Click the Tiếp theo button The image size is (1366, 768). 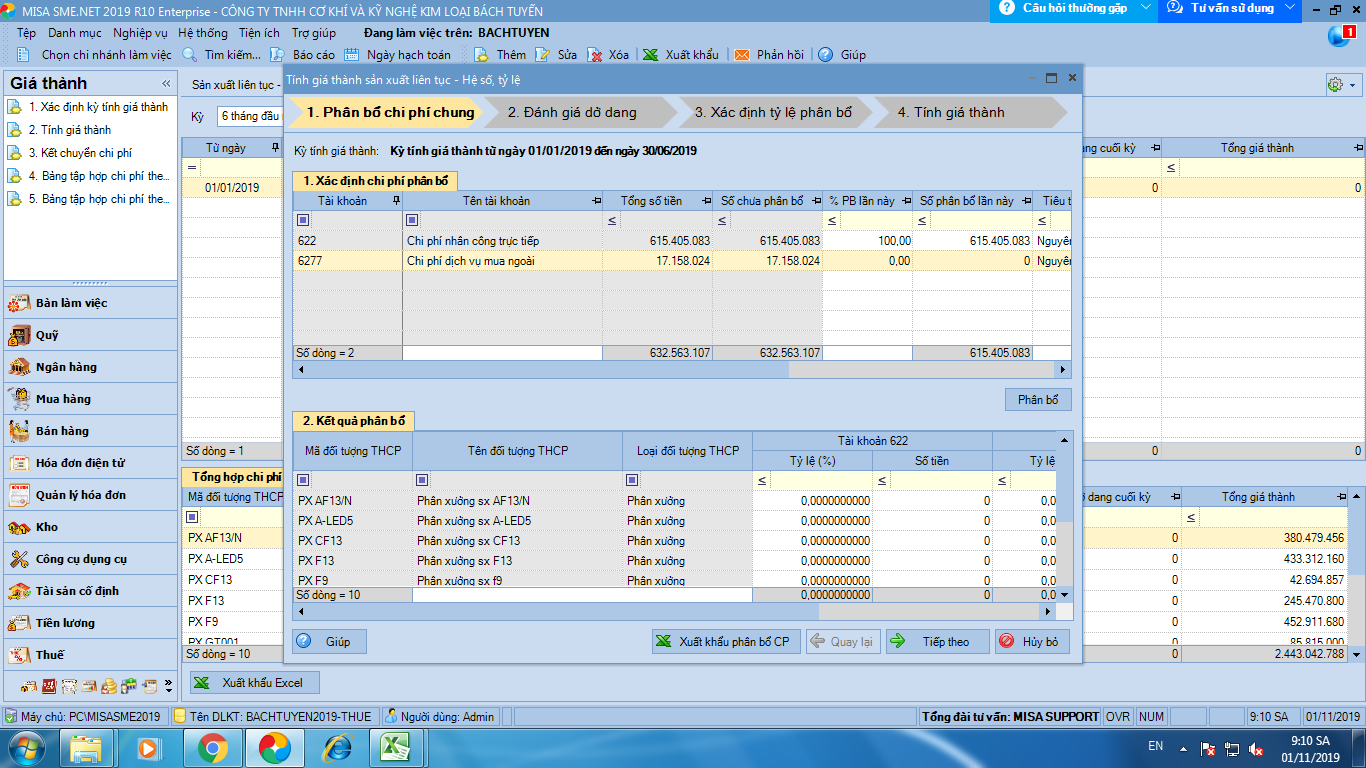point(937,642)
